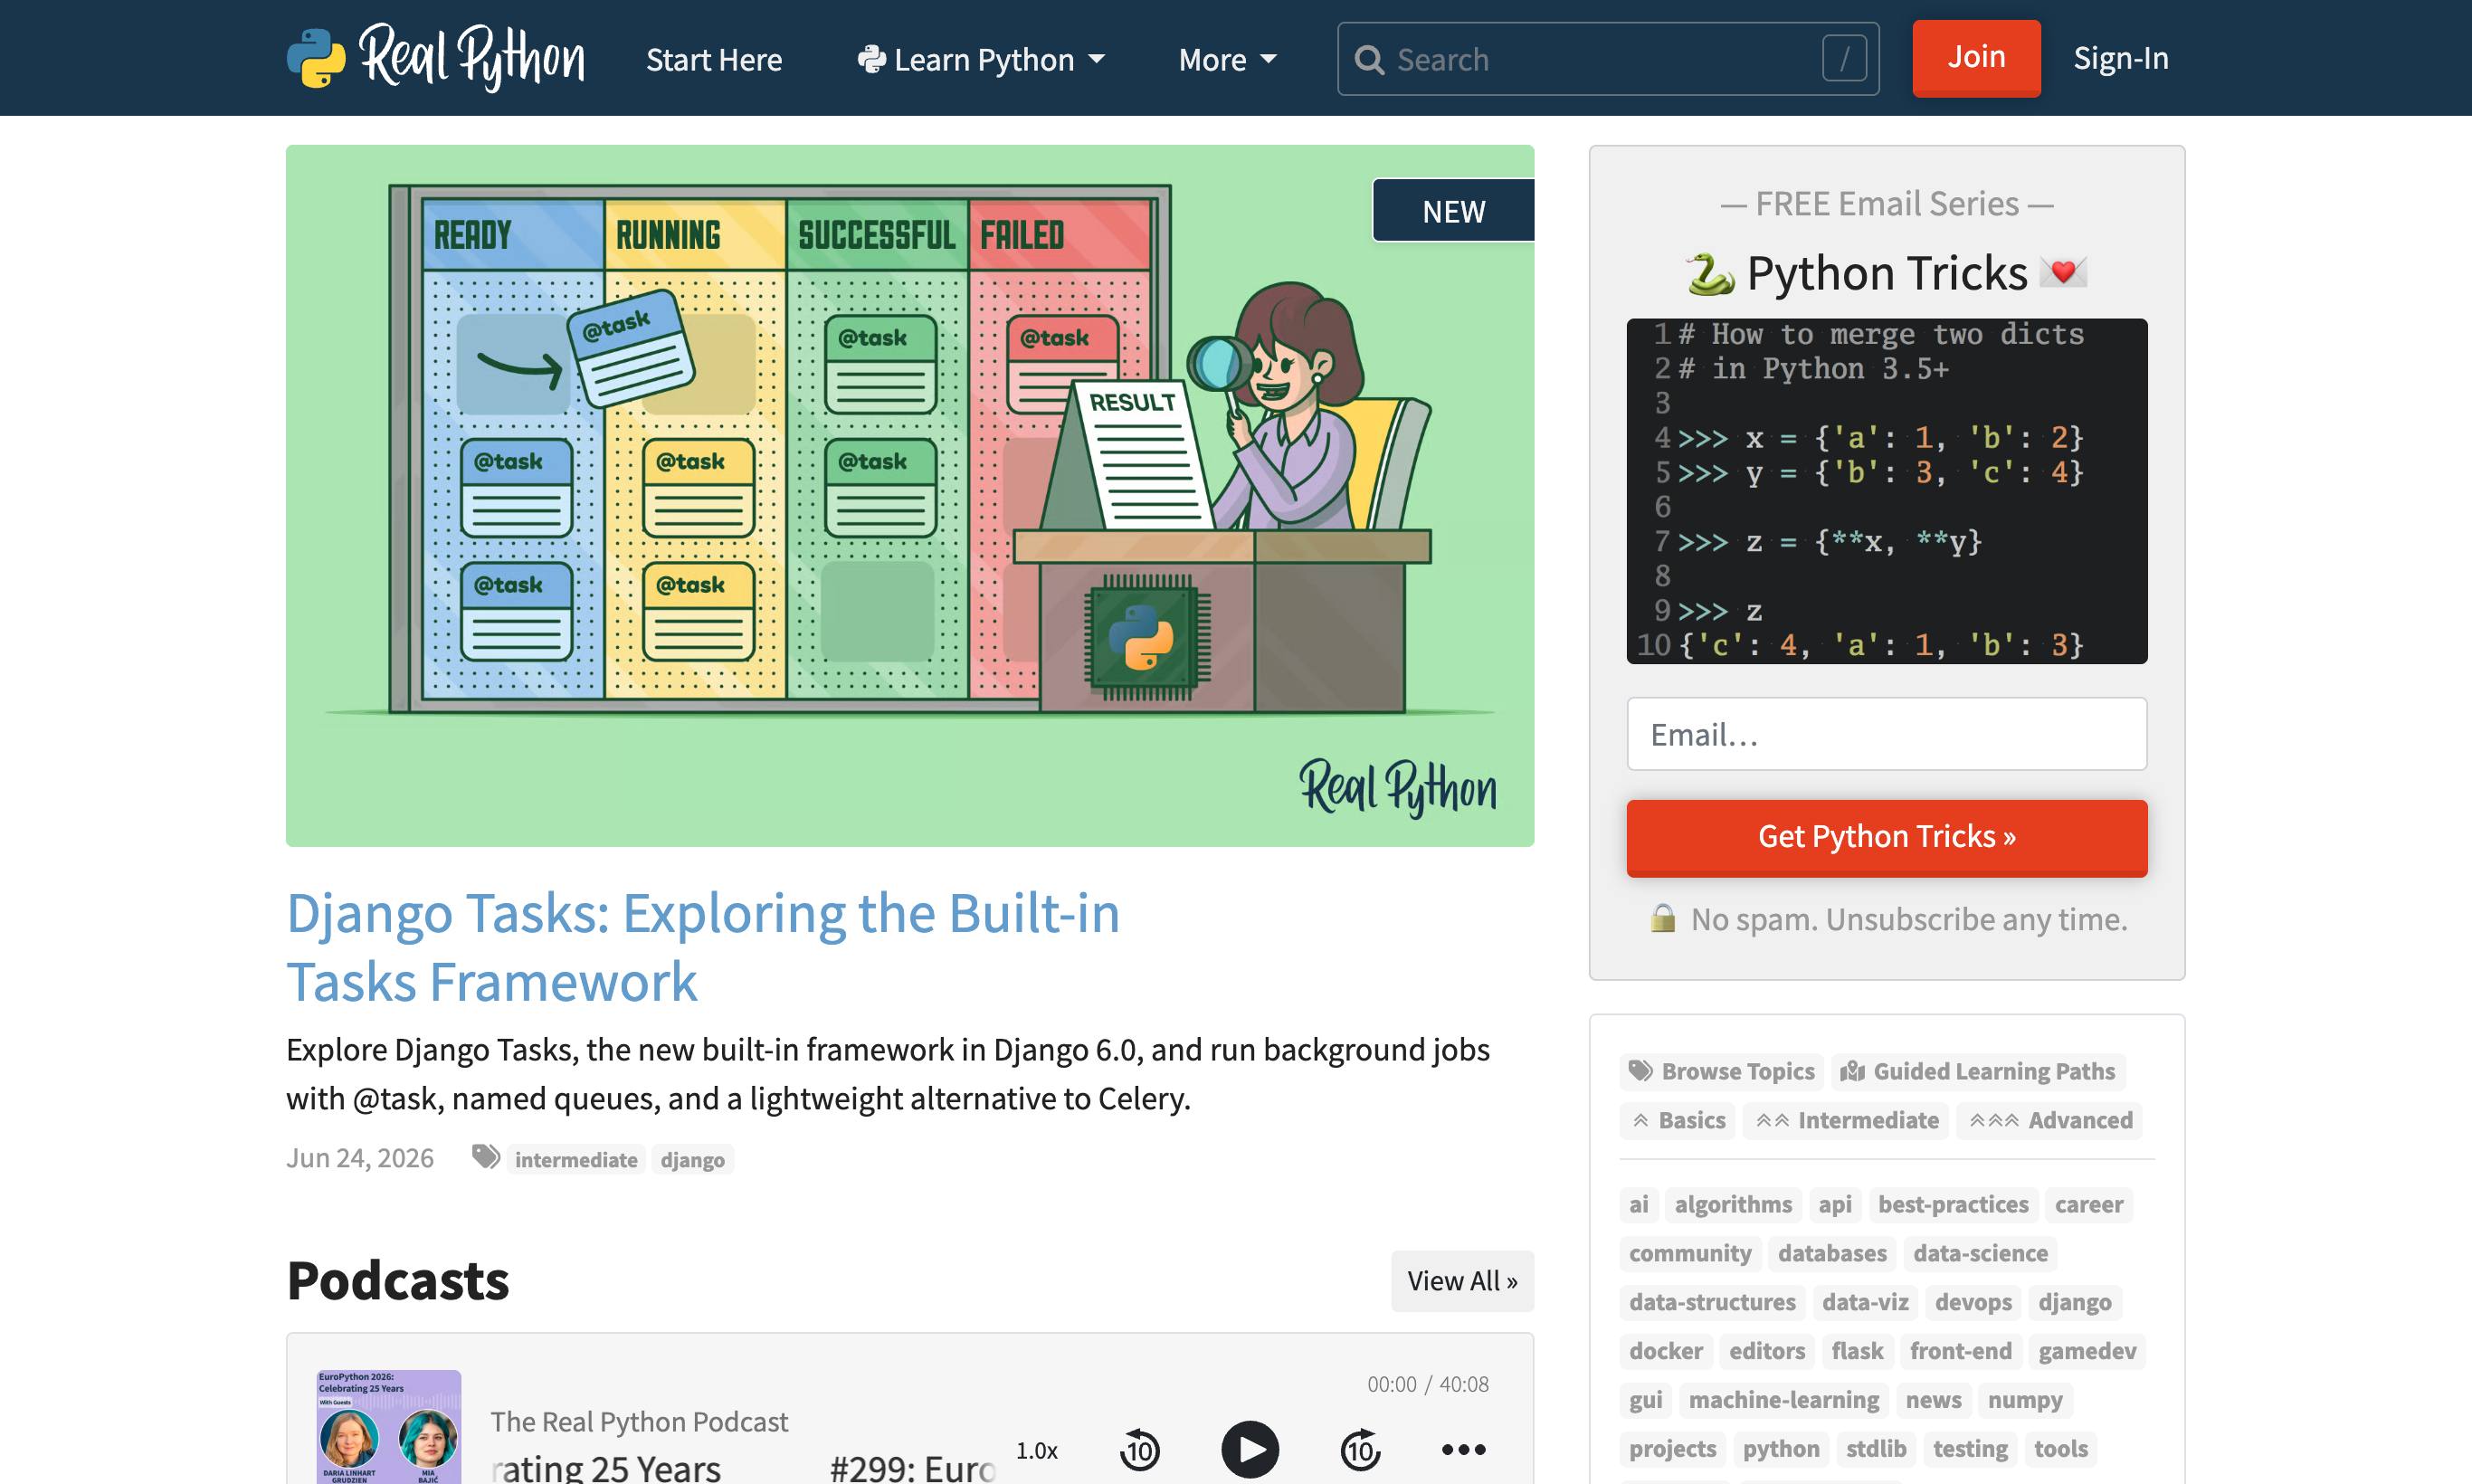Open the podcast episode cover thumbnail

click(389, 1427)
